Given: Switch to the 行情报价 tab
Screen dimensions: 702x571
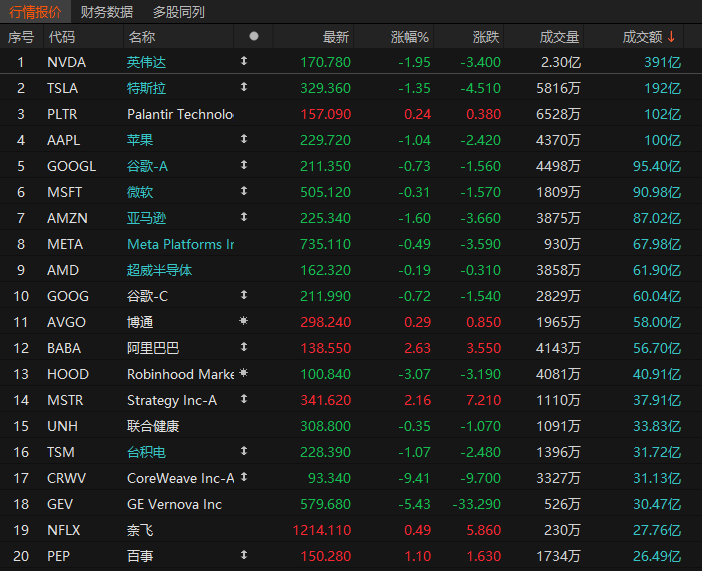Looking at the screenshot, I should click(35, 12).
